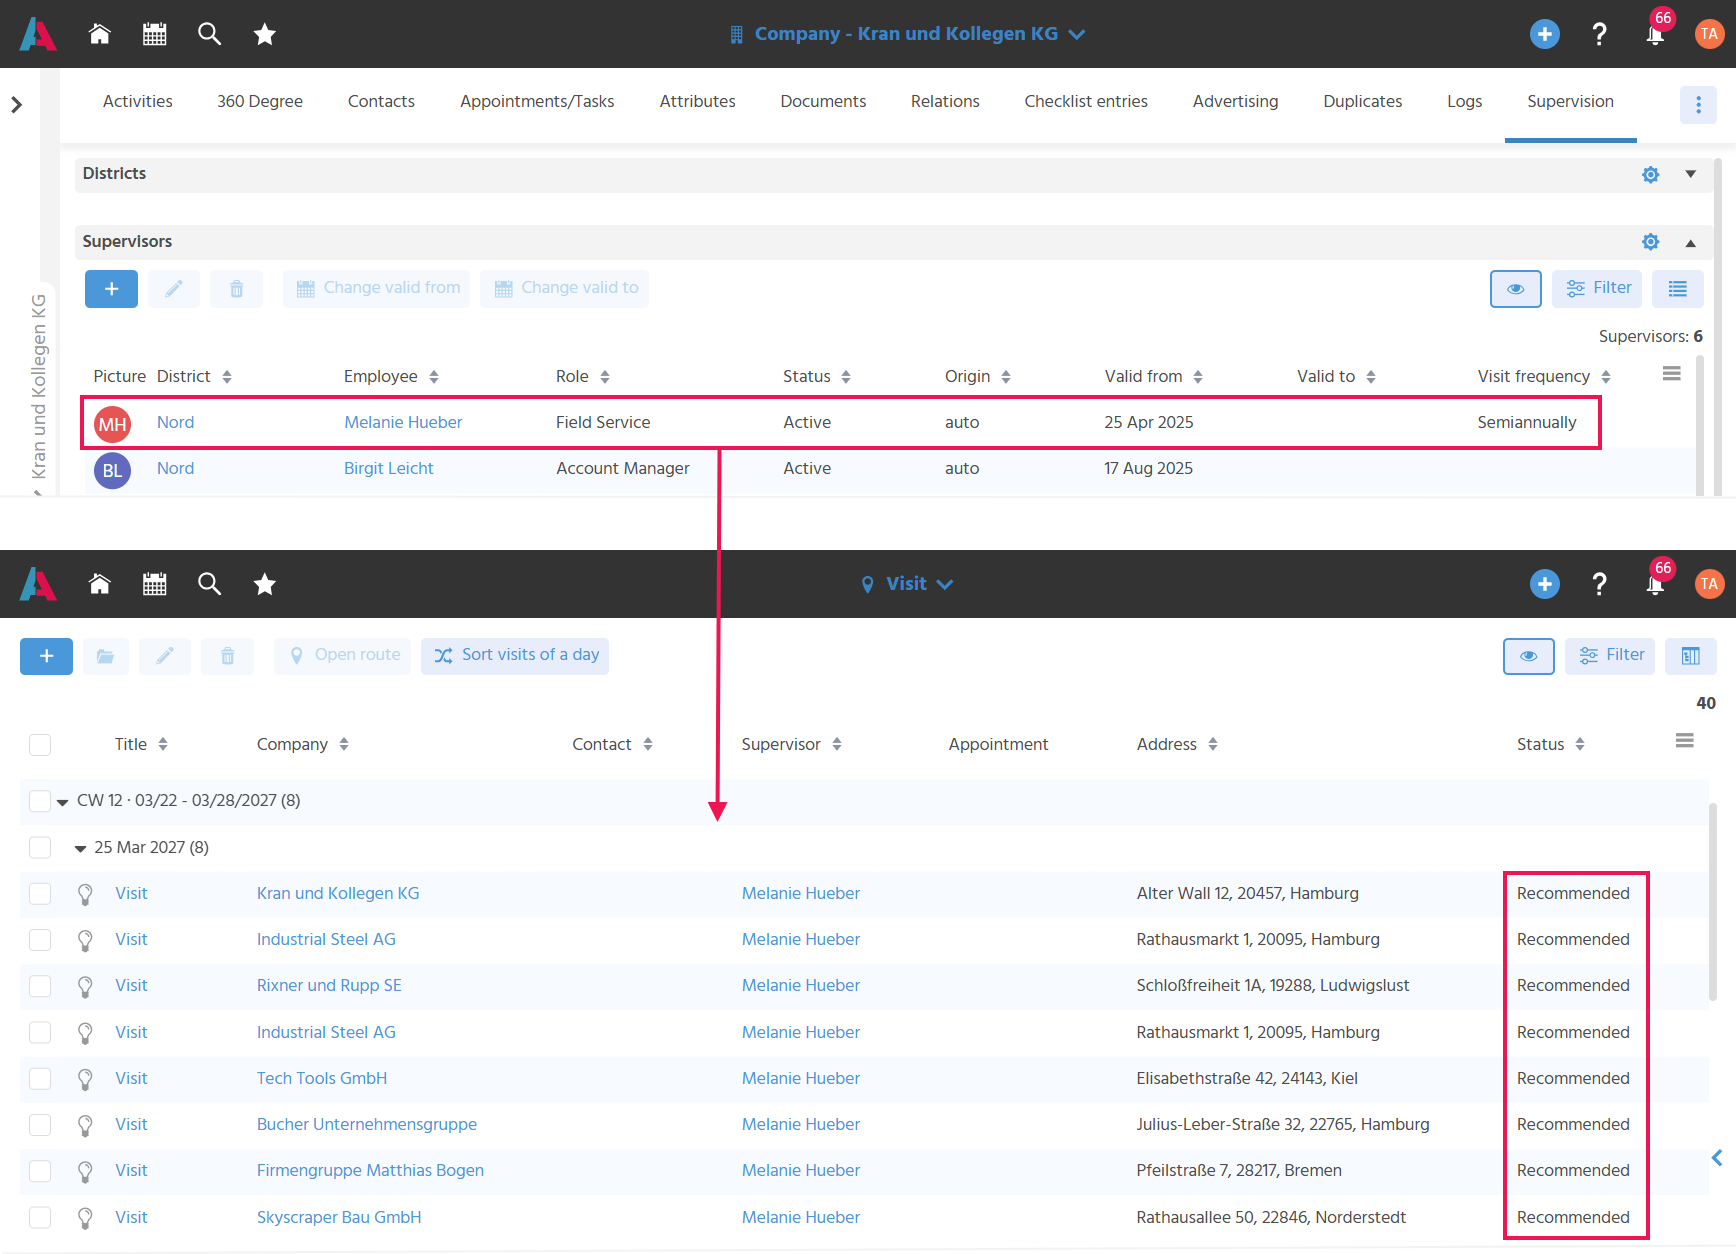The image size is (1736, 1254).
Task: Toggle the eye preview in Visit toolbar
Action: click(1529, 656)
